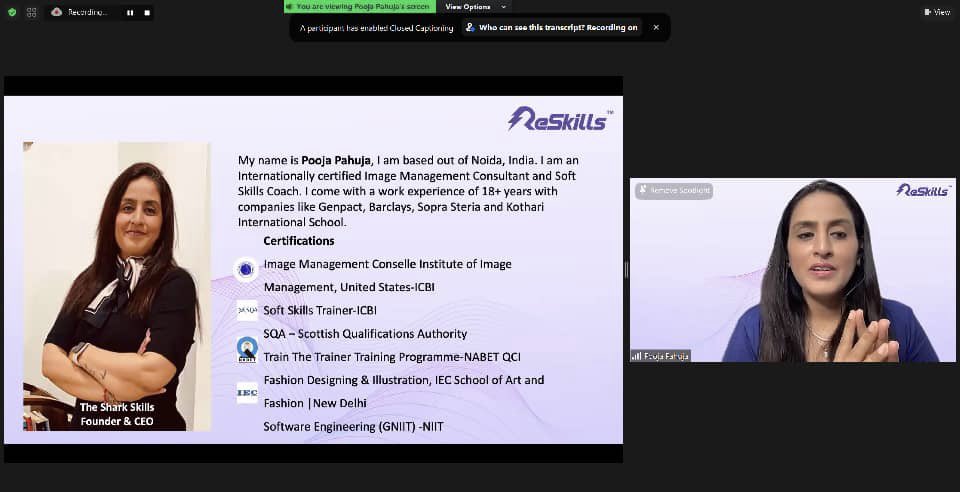Click 'SQA – Scottish Qualifications Authority' line

coord(365,334)
